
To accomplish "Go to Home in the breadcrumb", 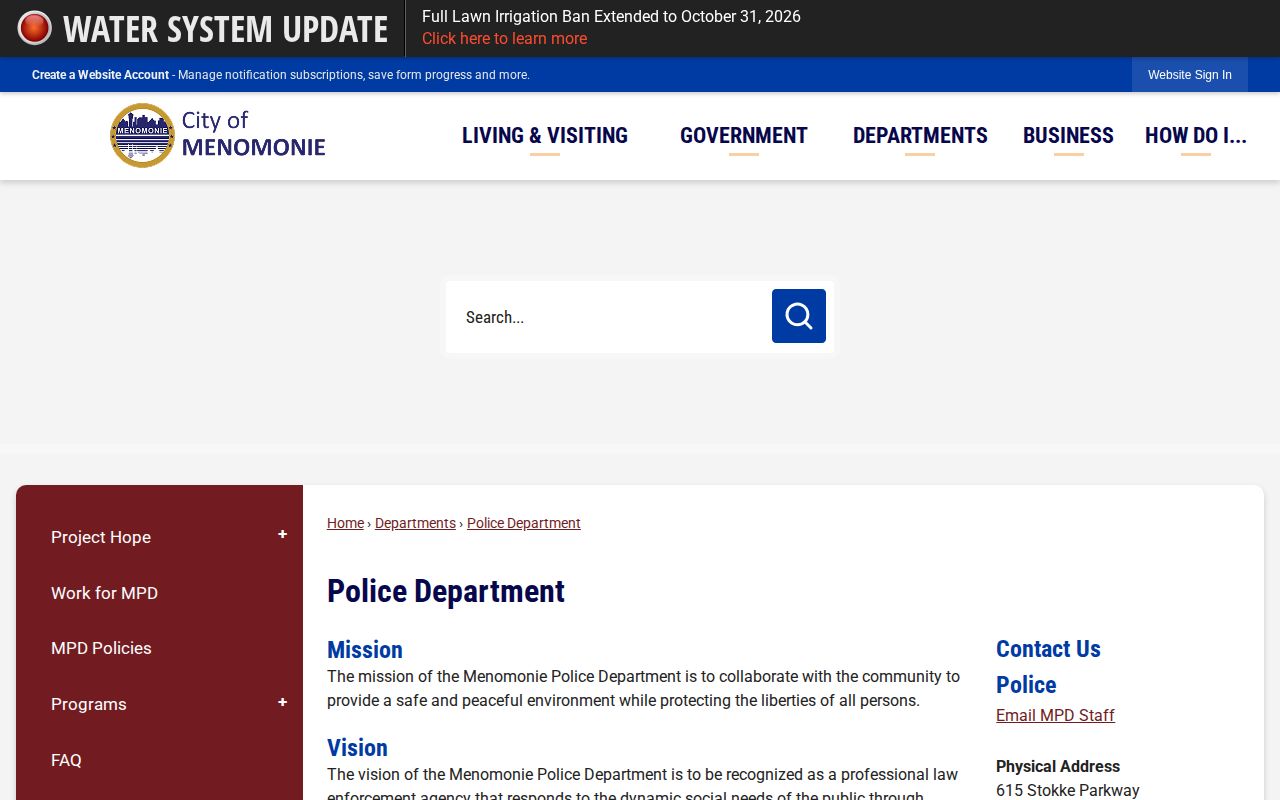I will 345,523.
